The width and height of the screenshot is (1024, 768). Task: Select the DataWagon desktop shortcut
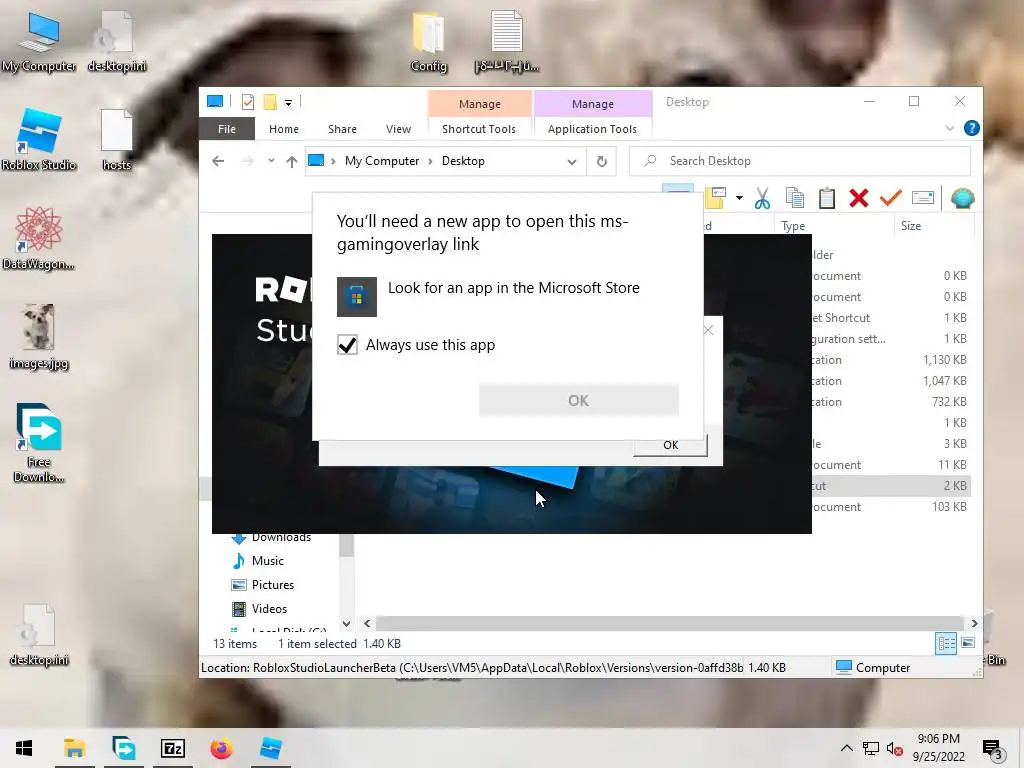coord(39,239)
